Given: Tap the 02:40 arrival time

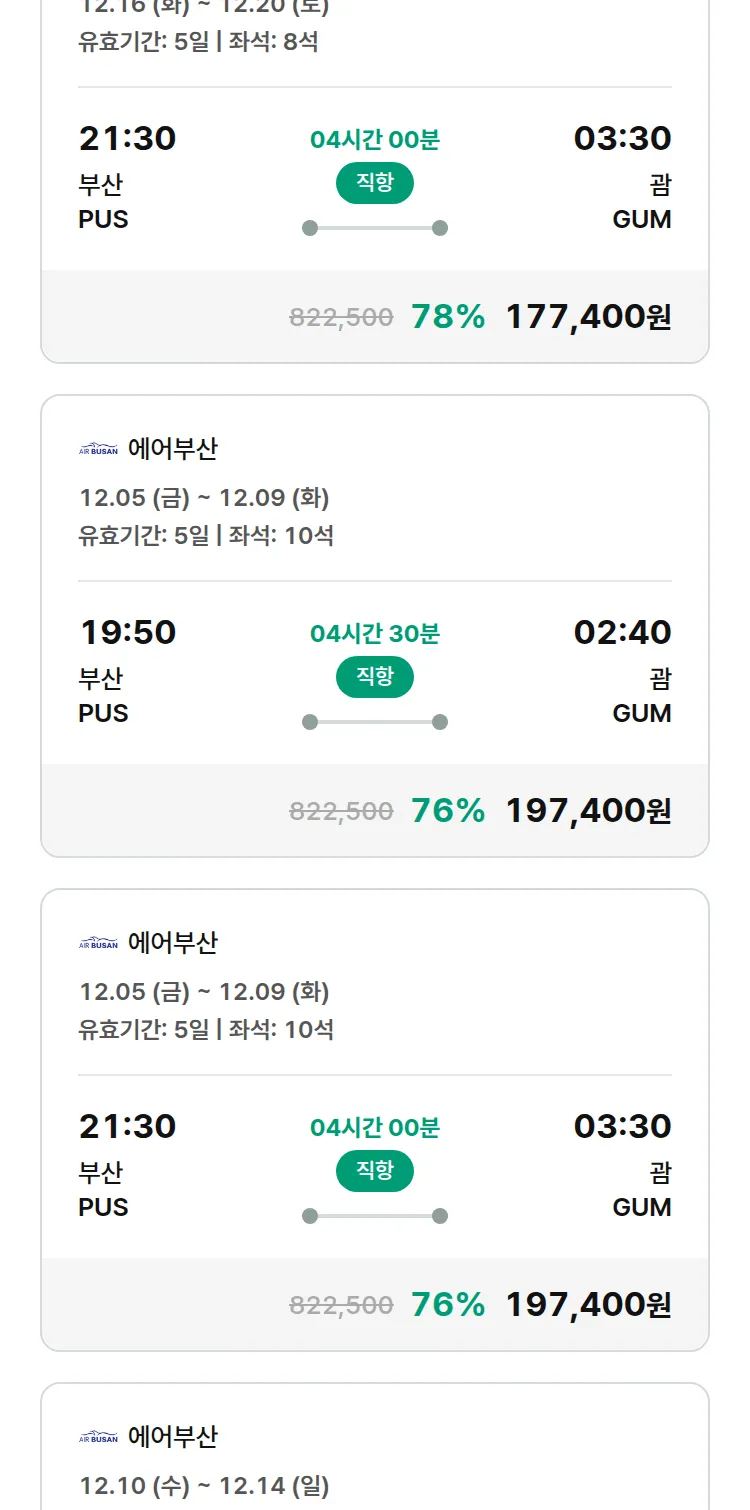Looking at the screenshot, I should (x=622, y=632).
